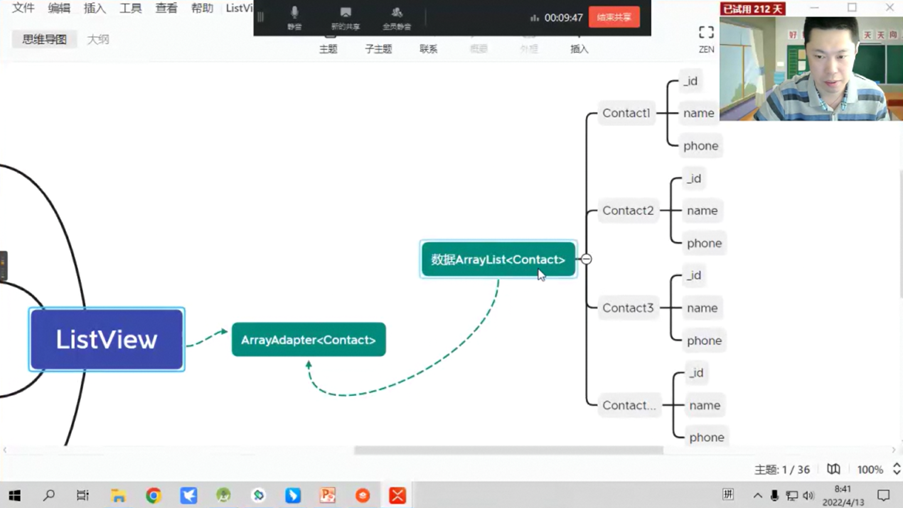Click the end sharing red button
This screenshot has width=903, height=508.
click(613, 17)
